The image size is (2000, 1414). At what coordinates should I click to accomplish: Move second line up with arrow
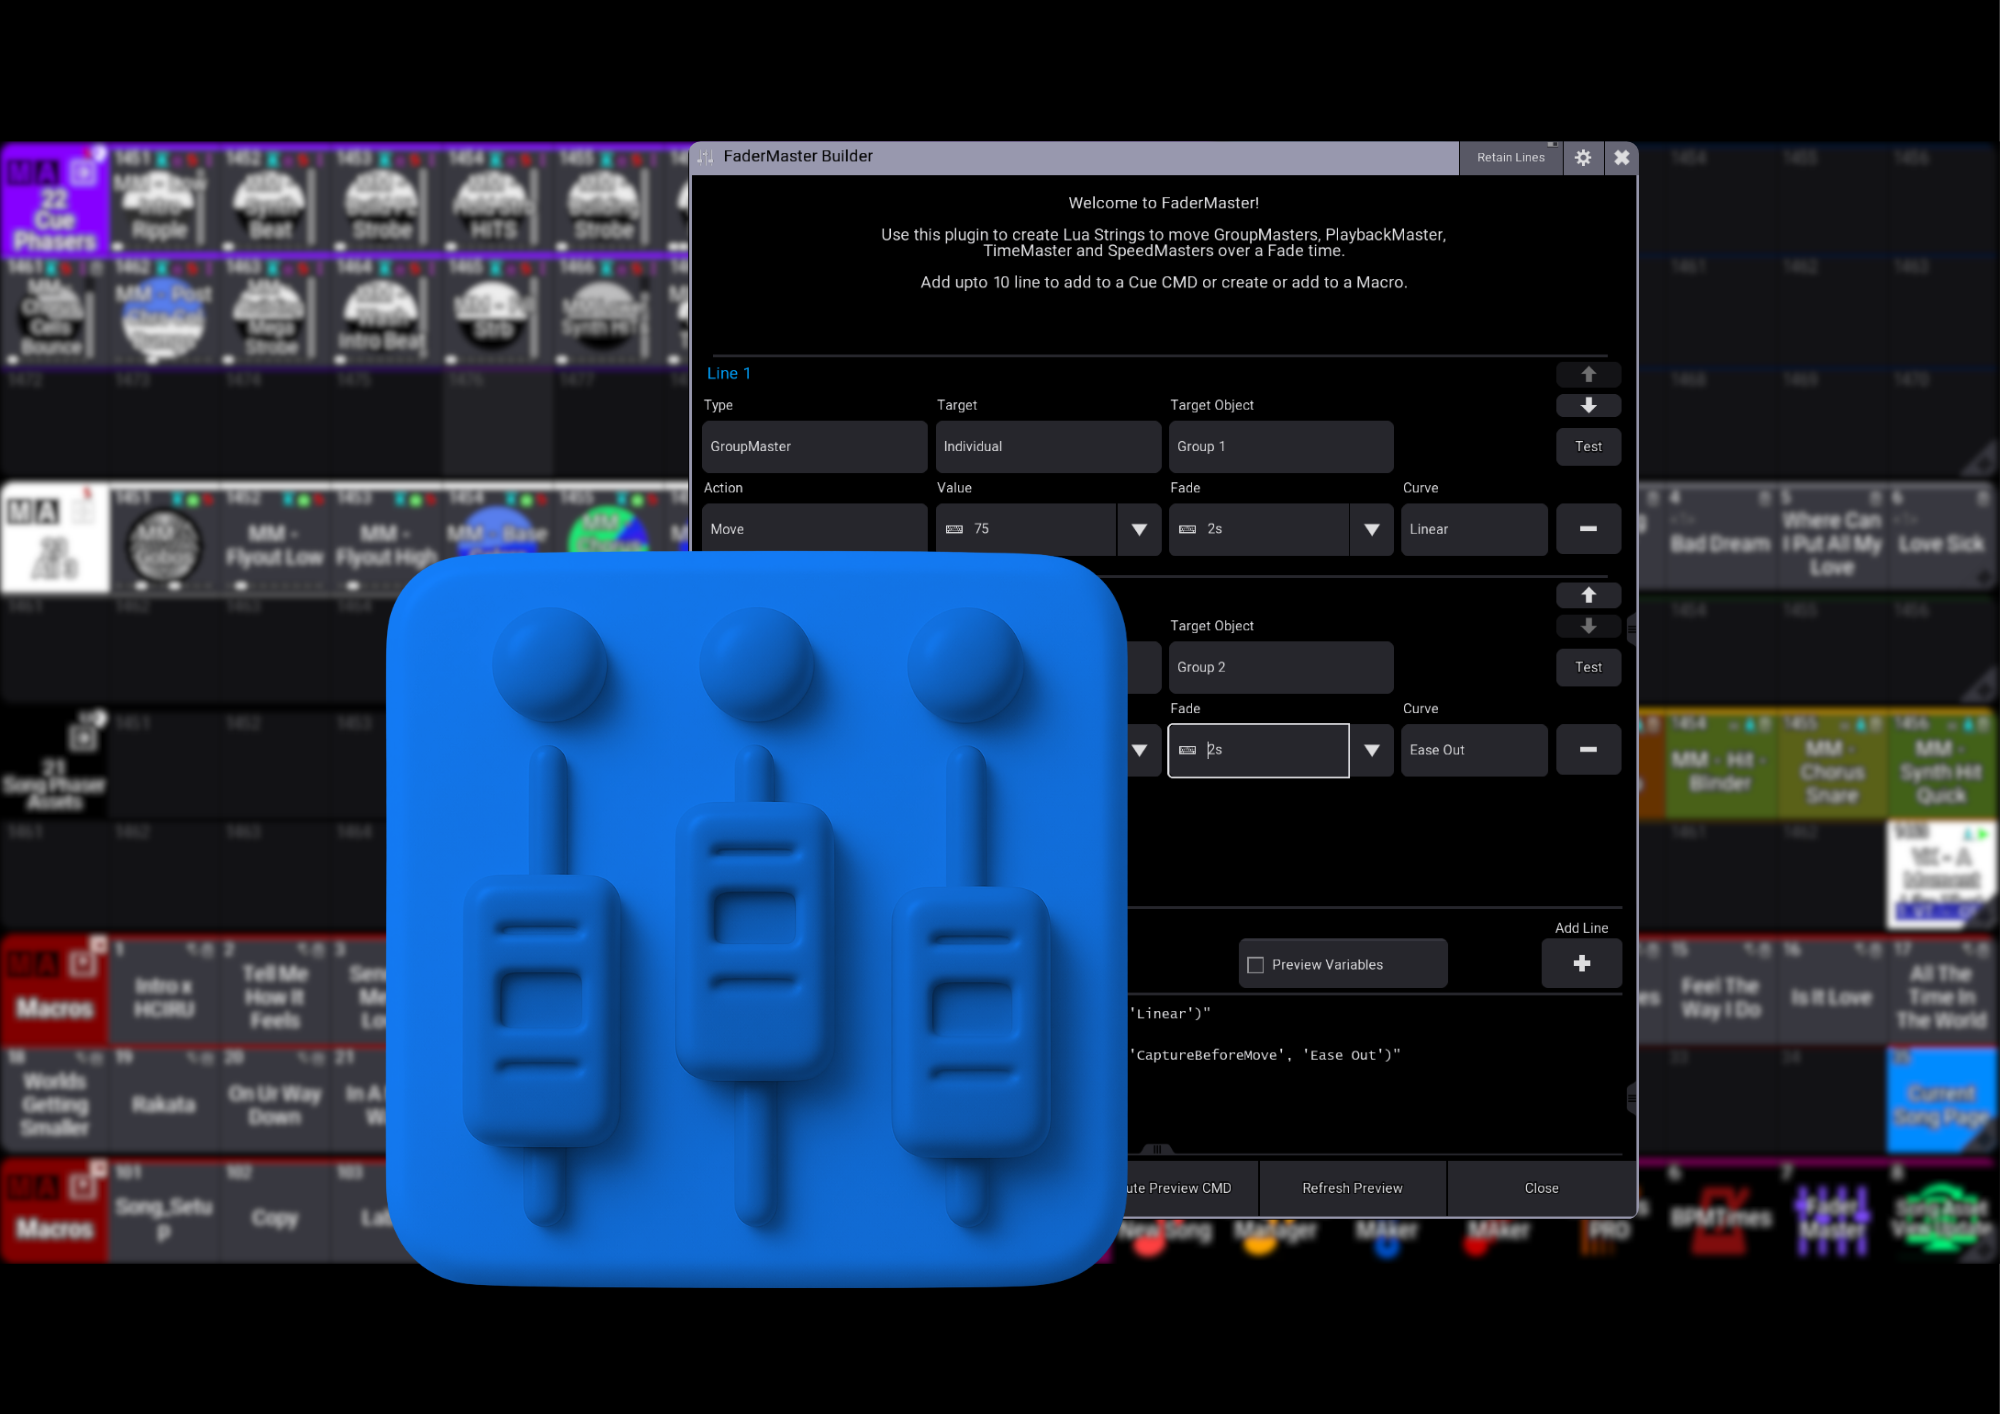point(1588,595)
